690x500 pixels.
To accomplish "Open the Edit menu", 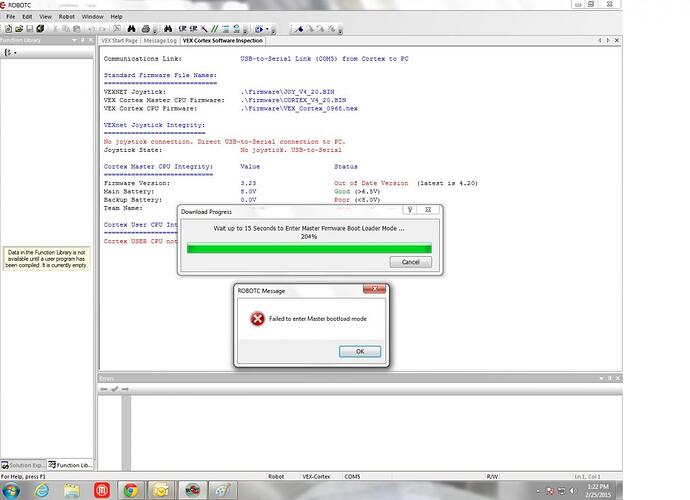I will click(27, 17).
